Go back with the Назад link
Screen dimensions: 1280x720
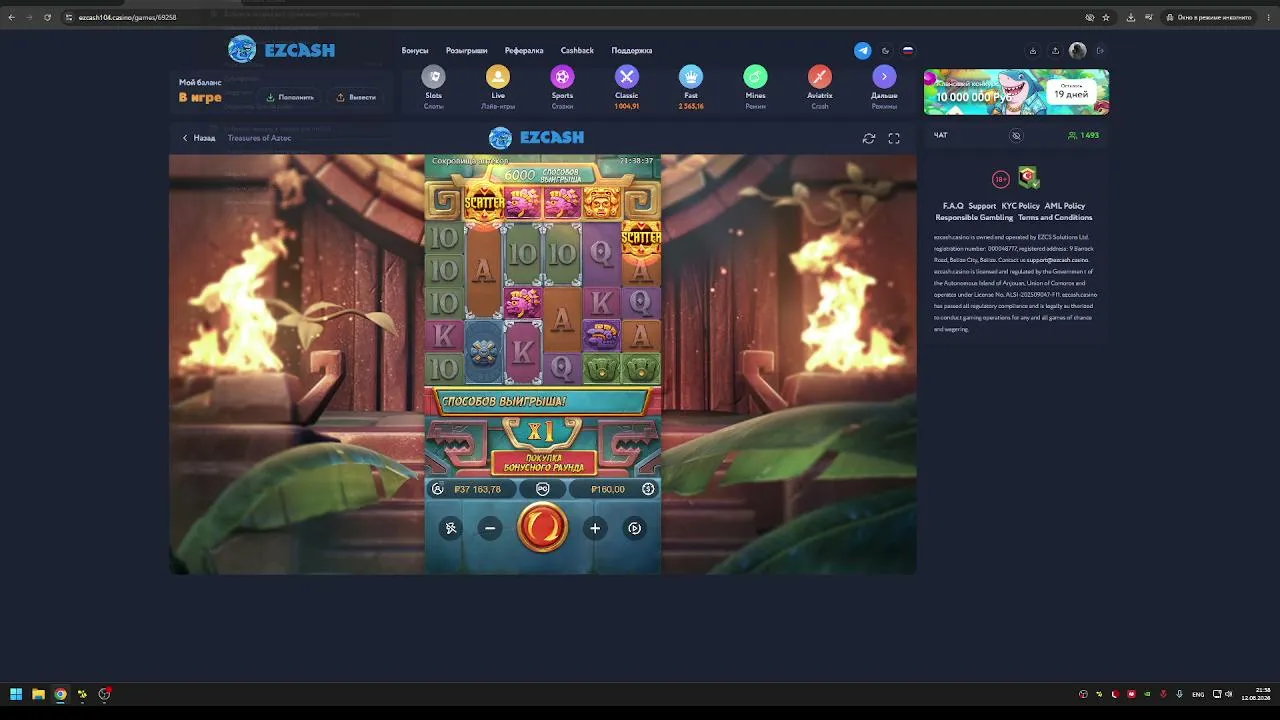pos(199,138)
